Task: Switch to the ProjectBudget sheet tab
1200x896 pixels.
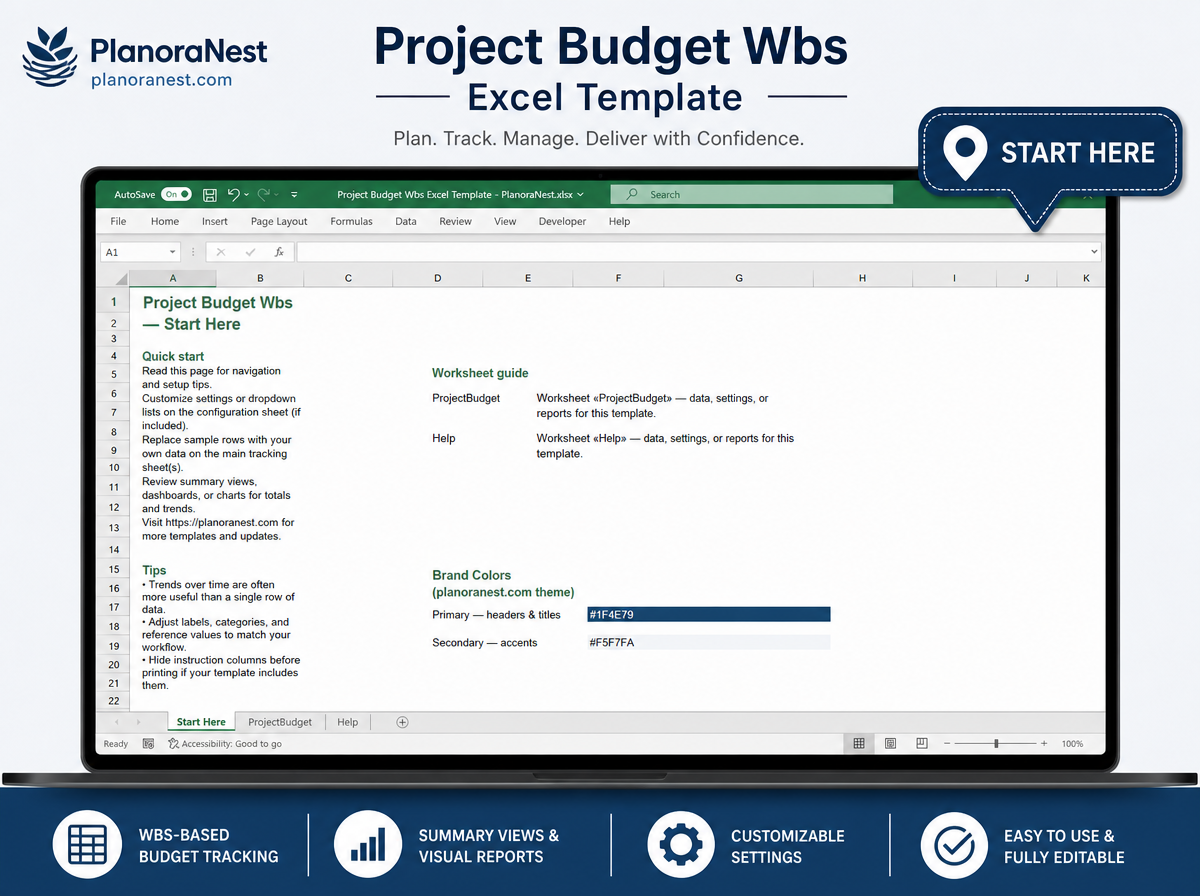Action: pyautogui.click(x=280, y=722)
